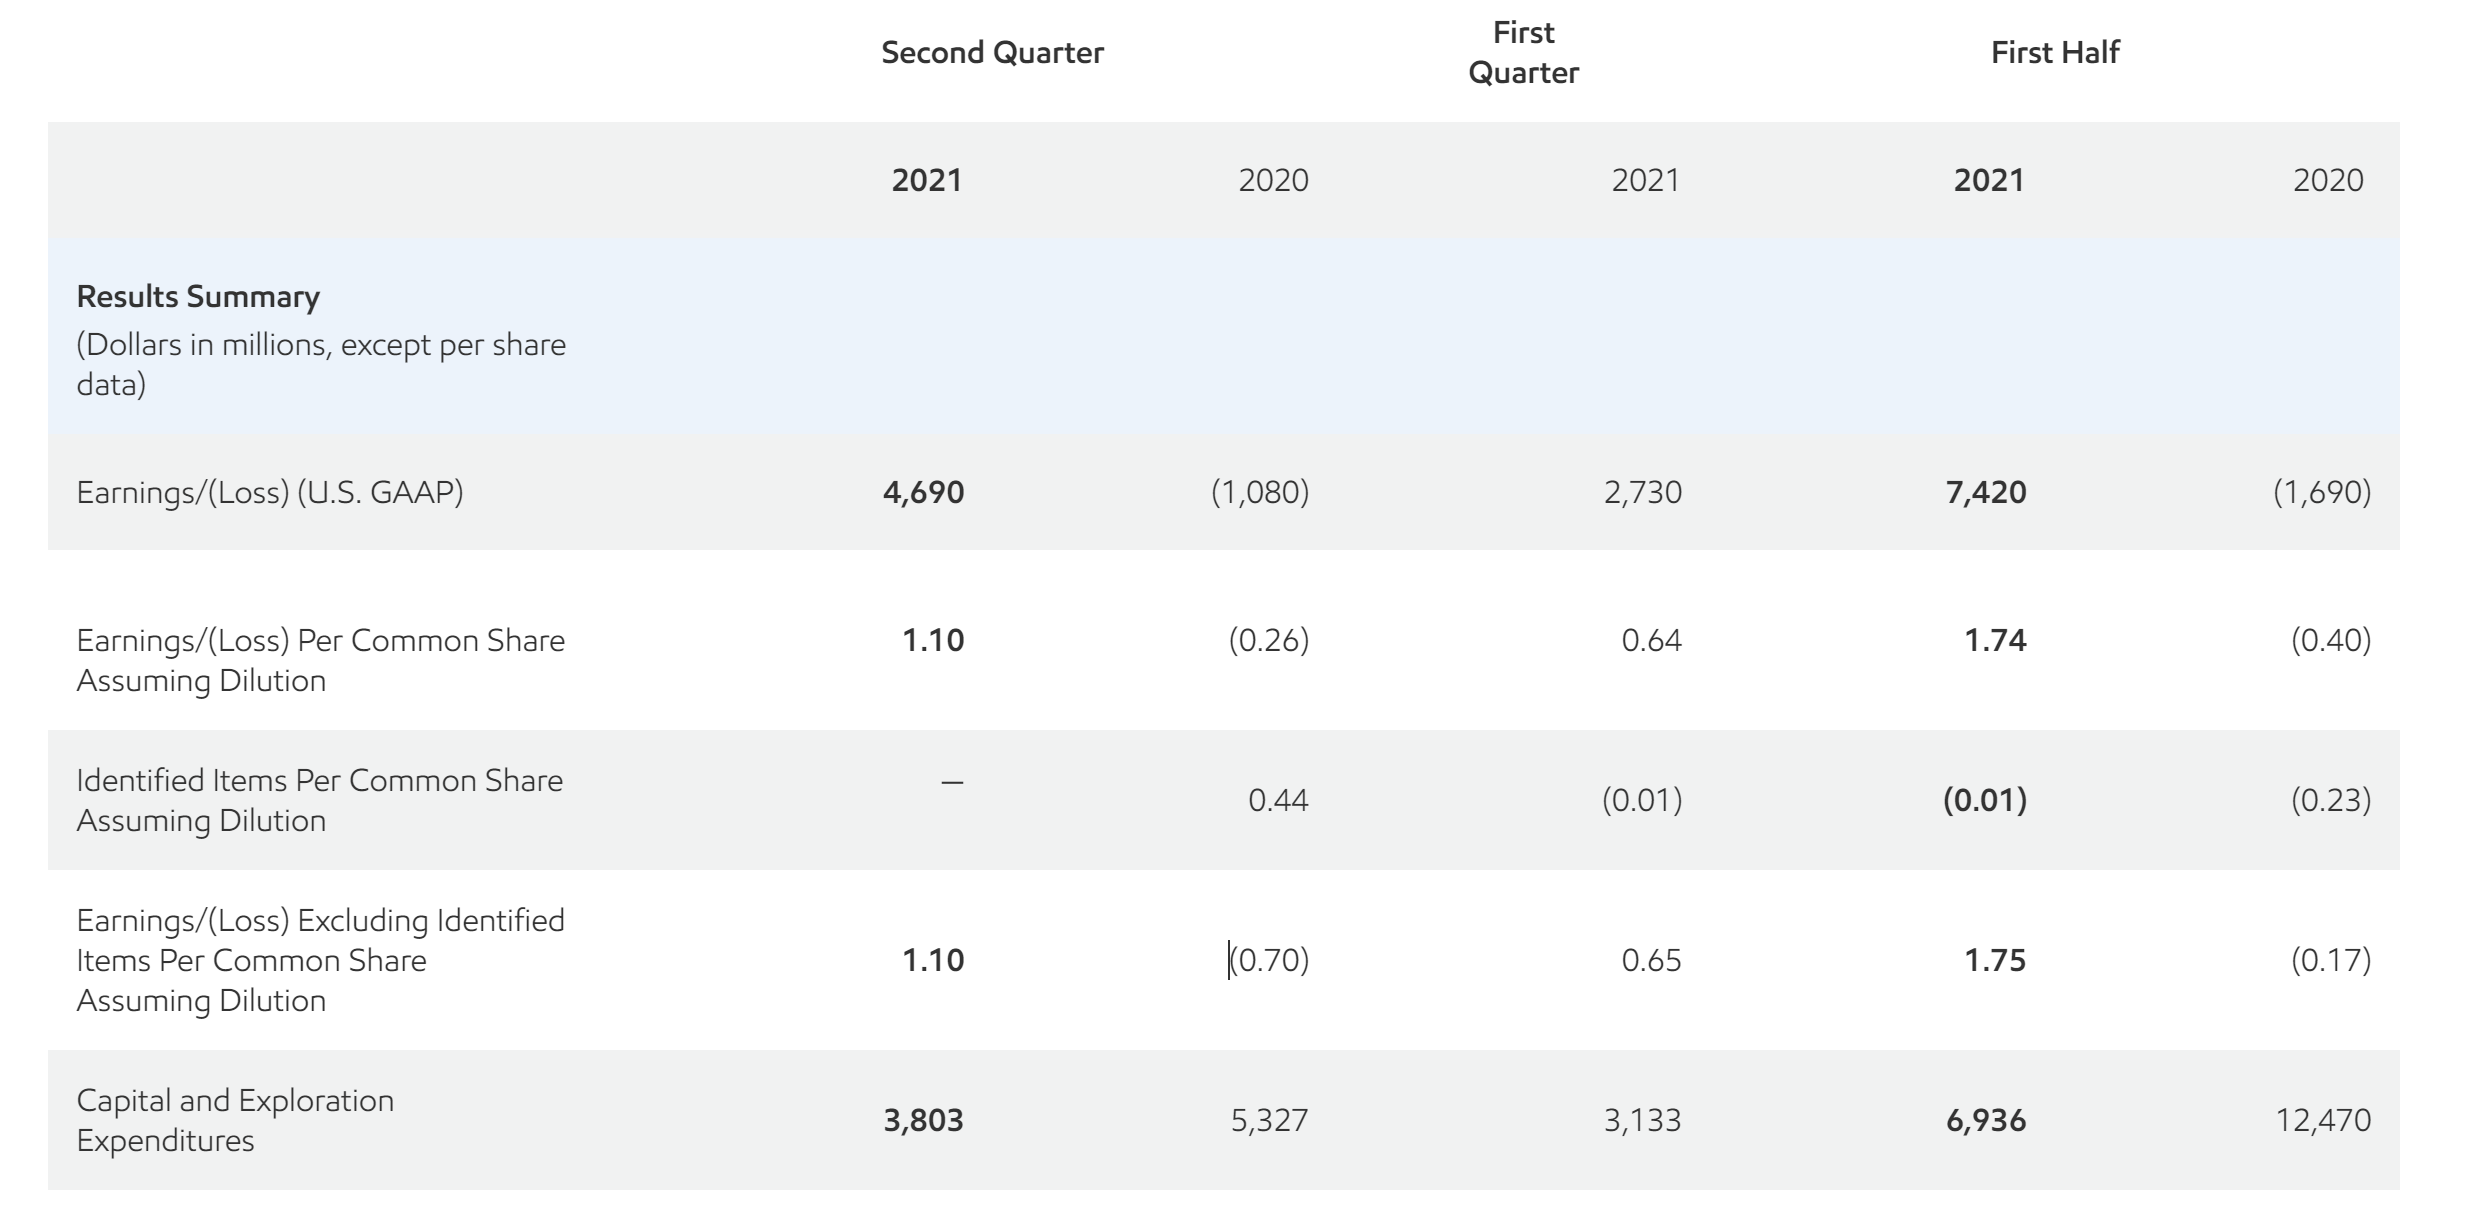
Task: Click the 2,730 first quarter earnings
Action: tap(1643, 492)
